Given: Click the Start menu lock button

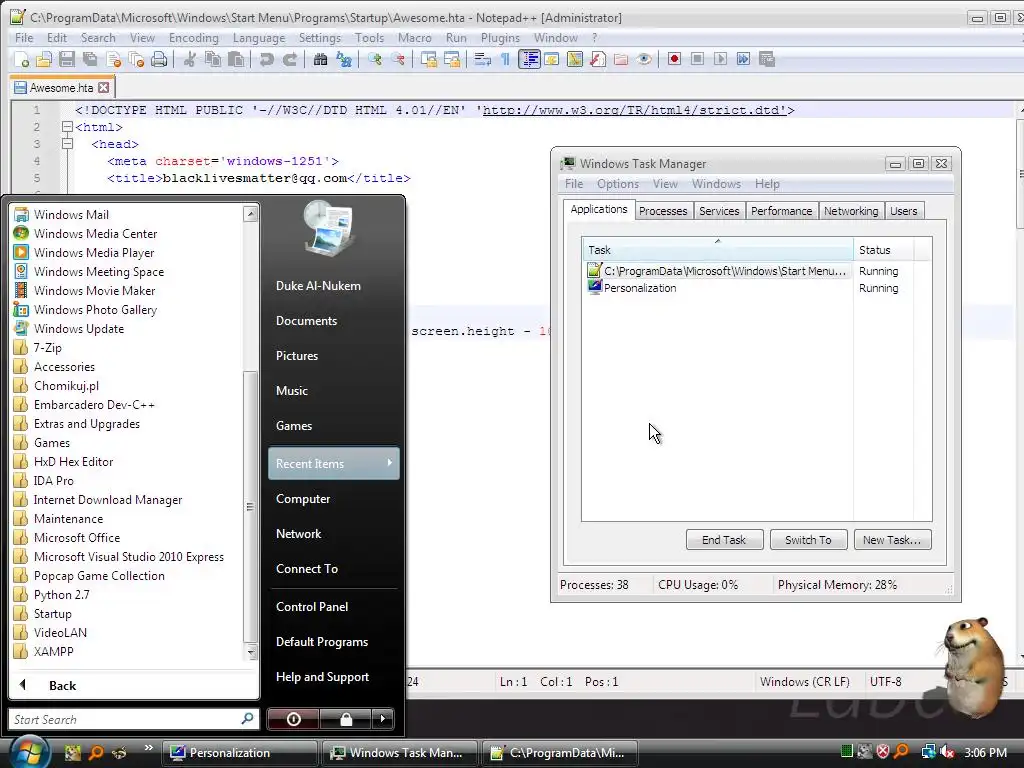Looking at the screenshot, I should point(345,720).
